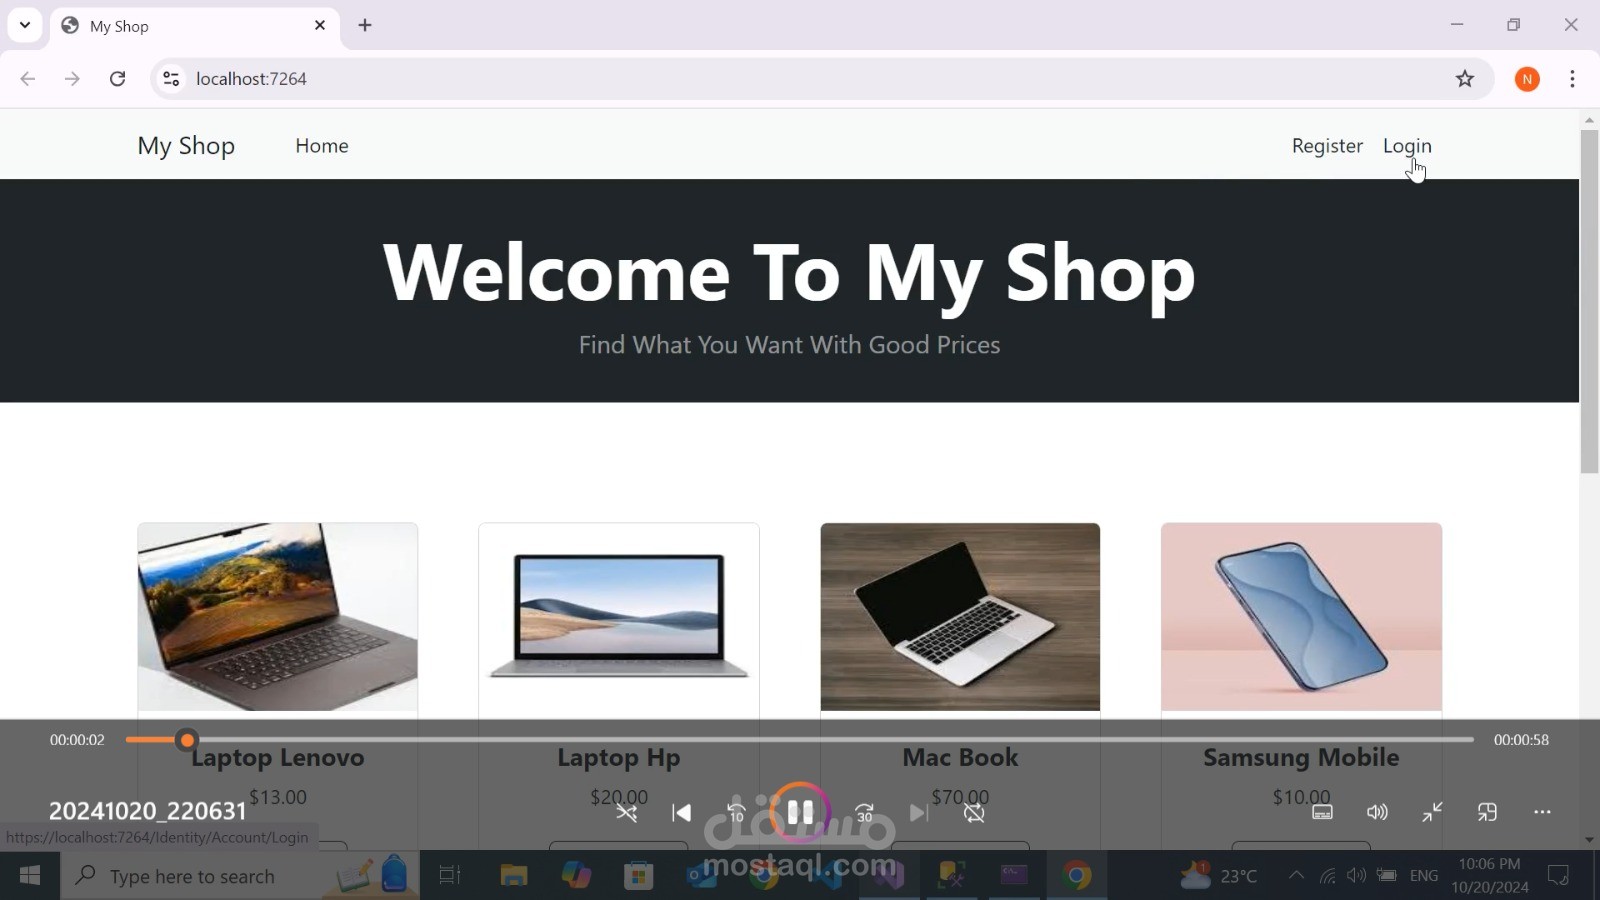This screenshot has height=900, width=1600.
Task: Open the Chrome profile N avatar
Action: pyautogui.click(x=1527, y=79)
